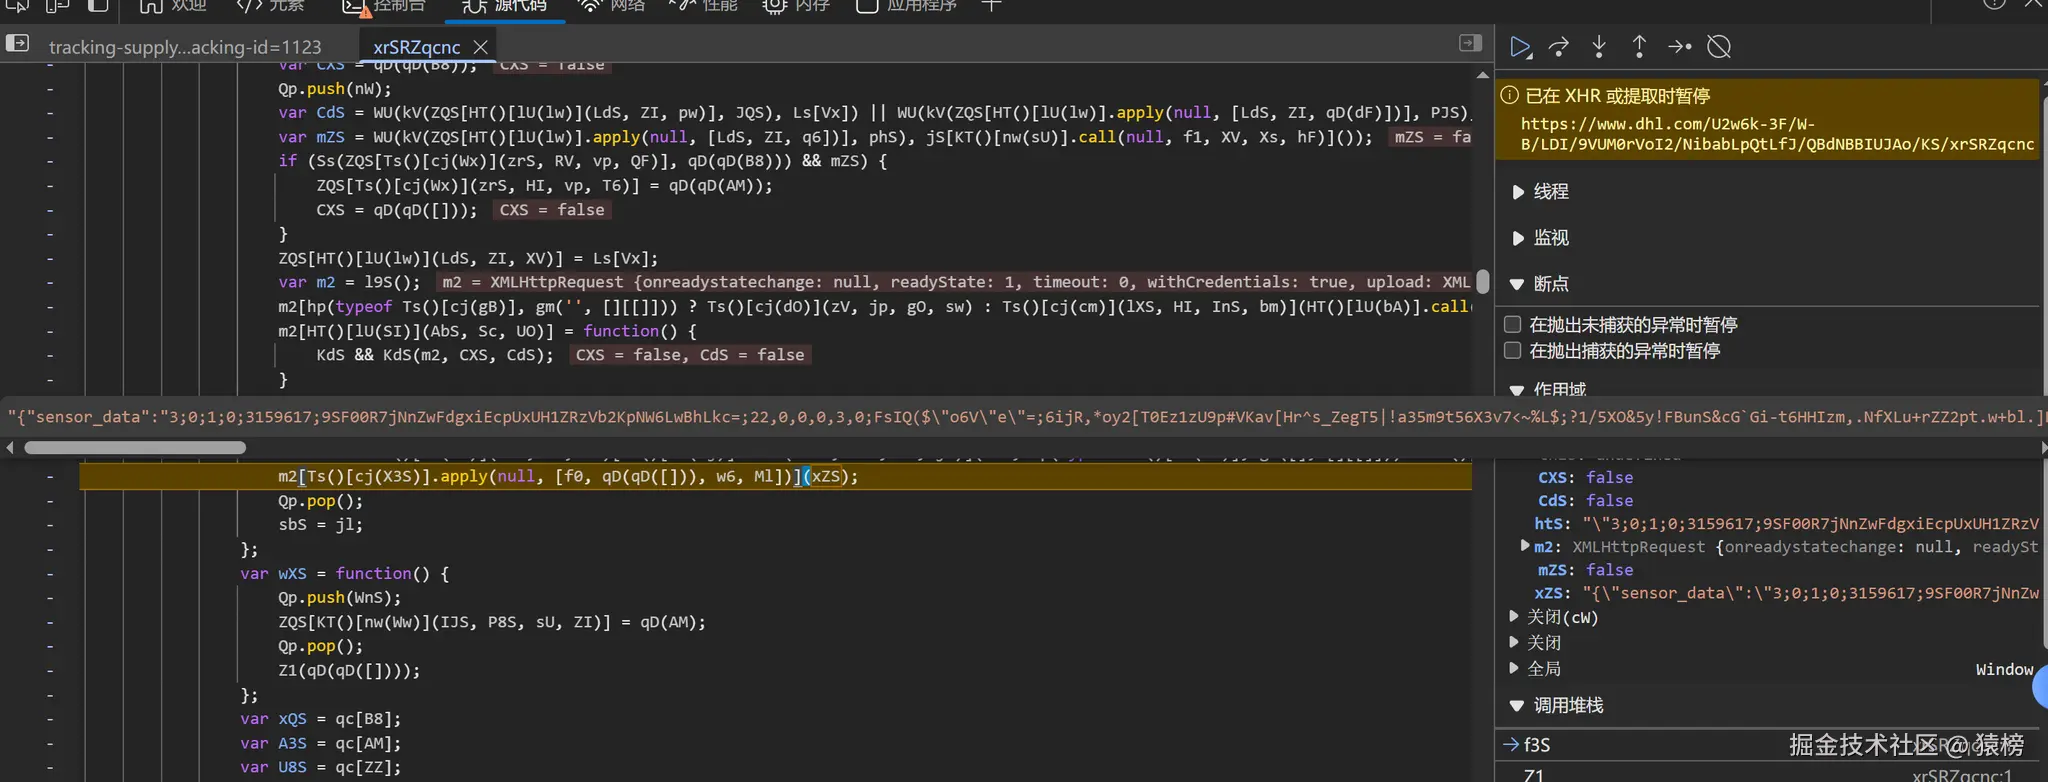Click the 'var A3S = qc[AM];' line
The image size is (2048, 782).
320,743
